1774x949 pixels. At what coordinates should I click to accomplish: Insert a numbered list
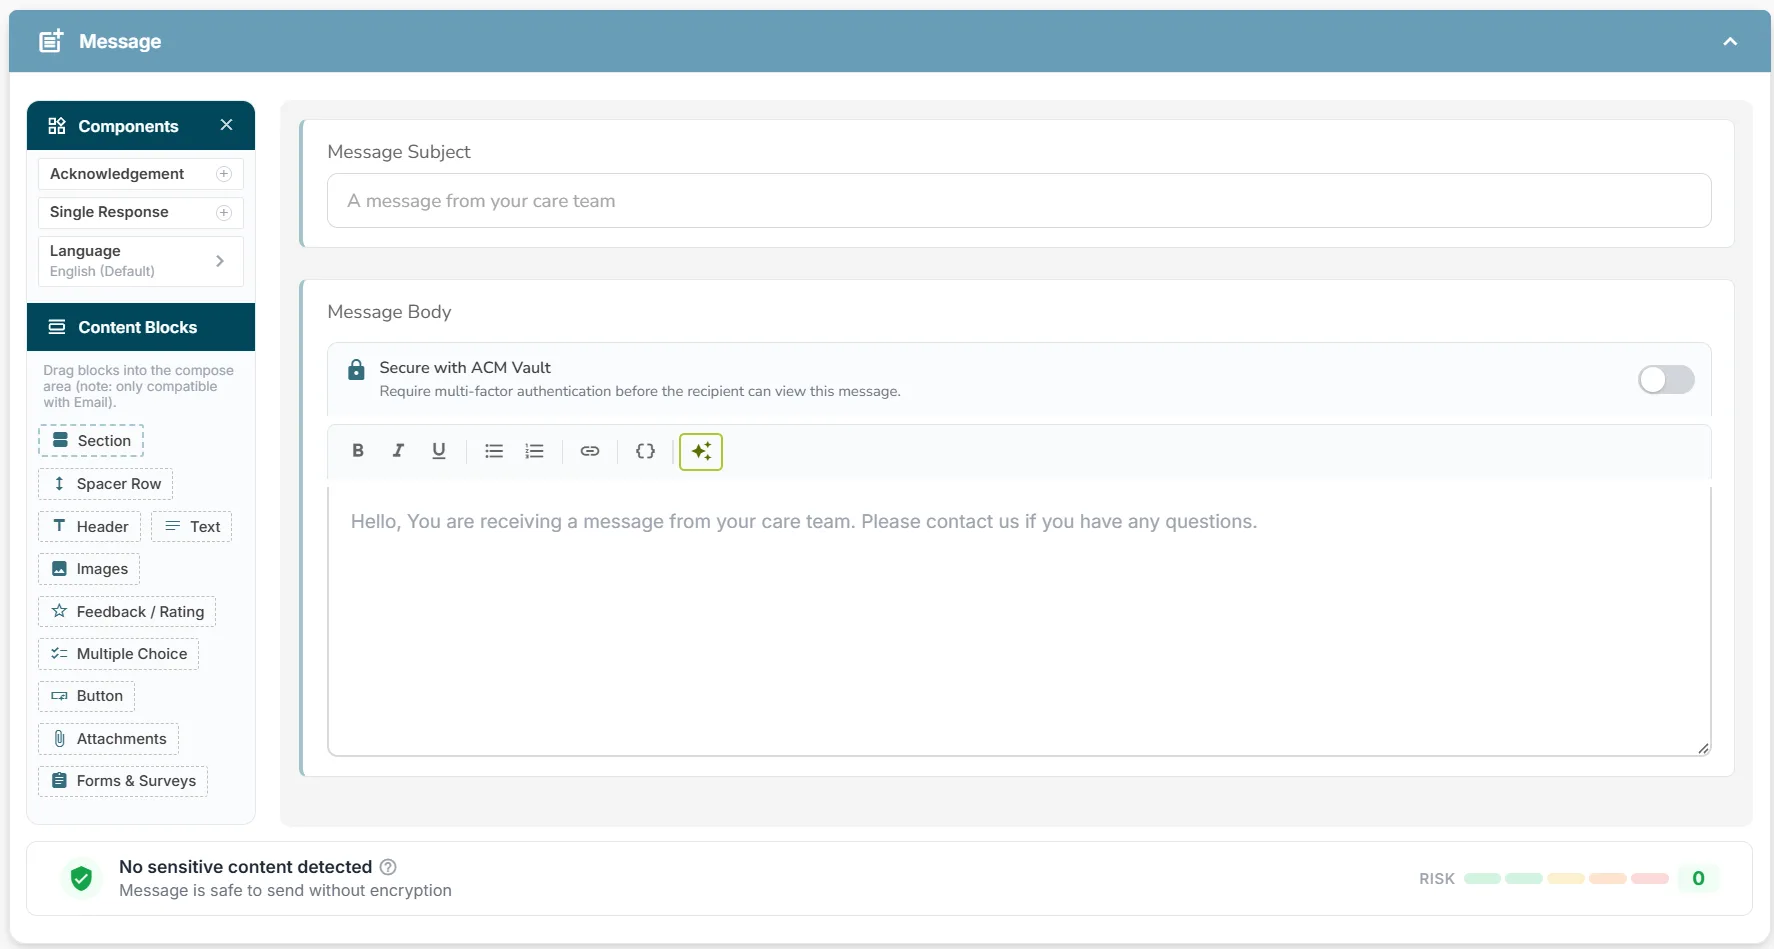pyautogui.click(x=535, y=451)
